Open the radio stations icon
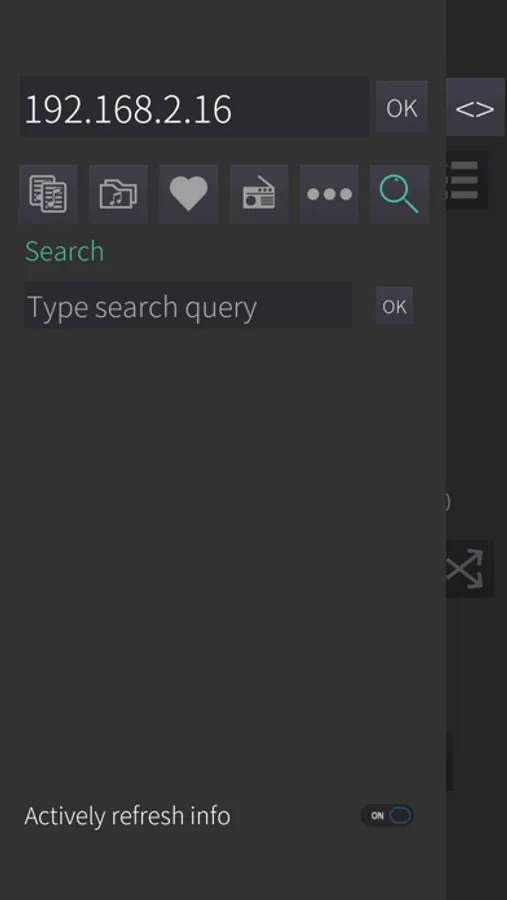Image resolution: width=507 pixels, height=900 pixels. (x=259, y=194)
